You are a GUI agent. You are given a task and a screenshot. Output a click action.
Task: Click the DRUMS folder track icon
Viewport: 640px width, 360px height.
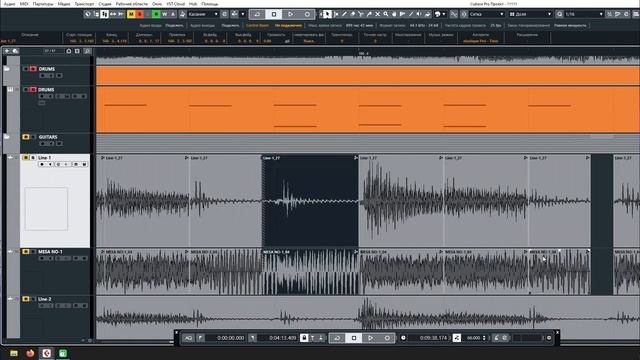7,69
